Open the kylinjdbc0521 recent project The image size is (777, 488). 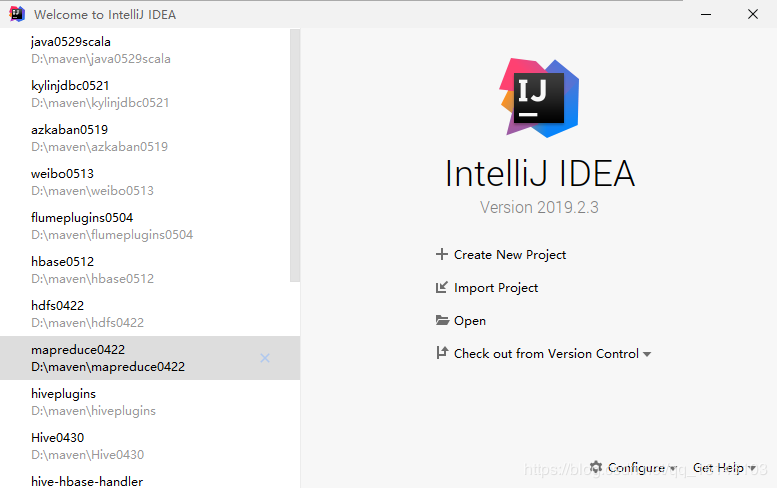point(100,94)
